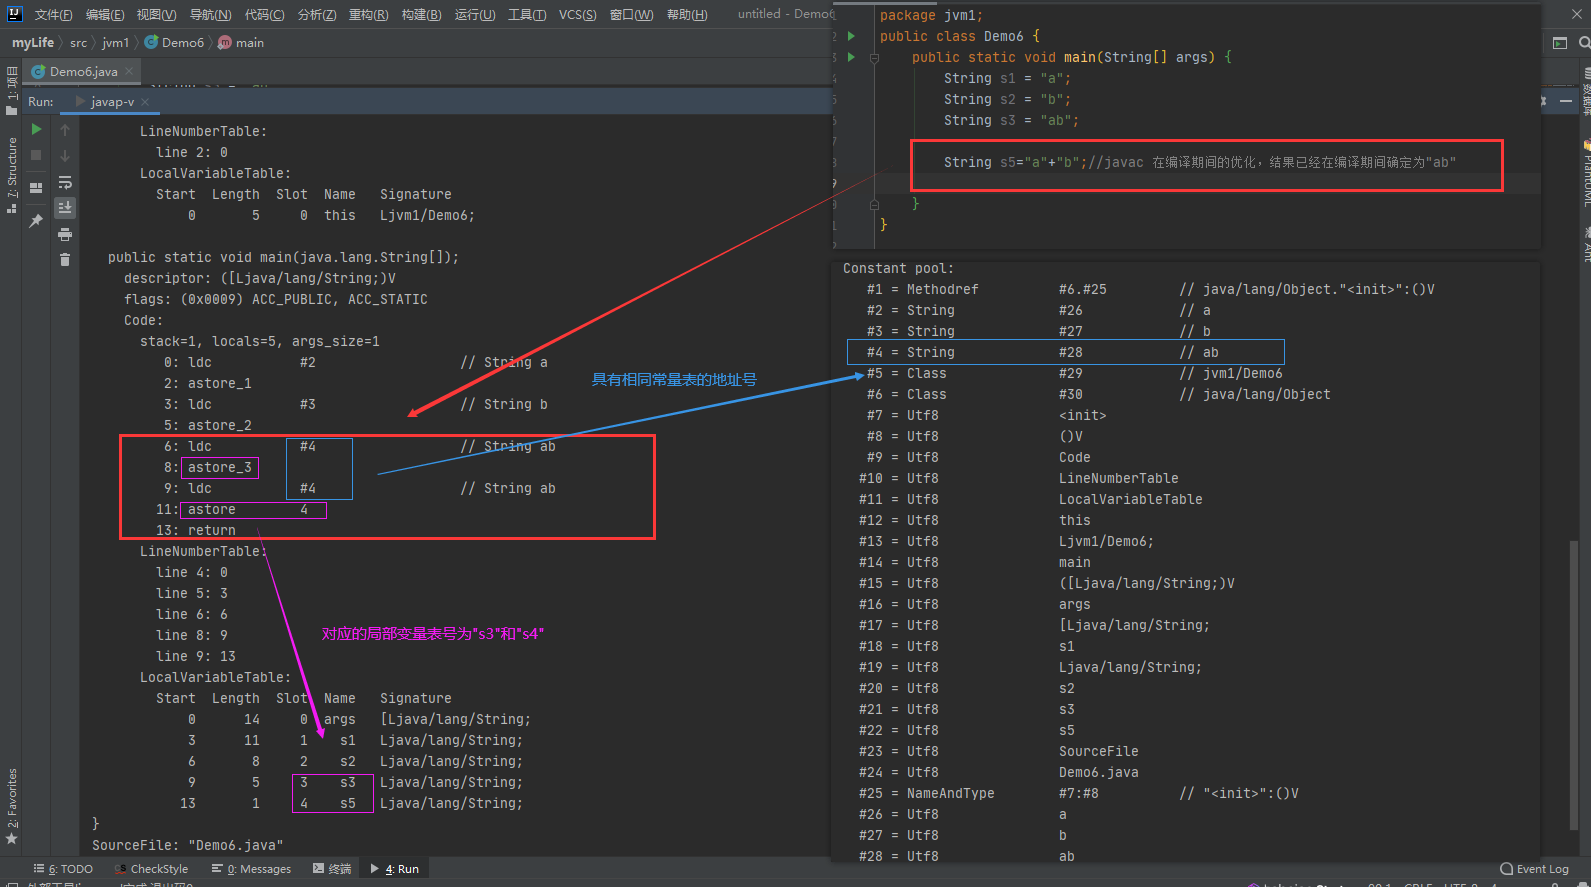Open the 6: TODO tool window
The height and width of the screenshot is (887, 1591).
[x=63, y=869]
